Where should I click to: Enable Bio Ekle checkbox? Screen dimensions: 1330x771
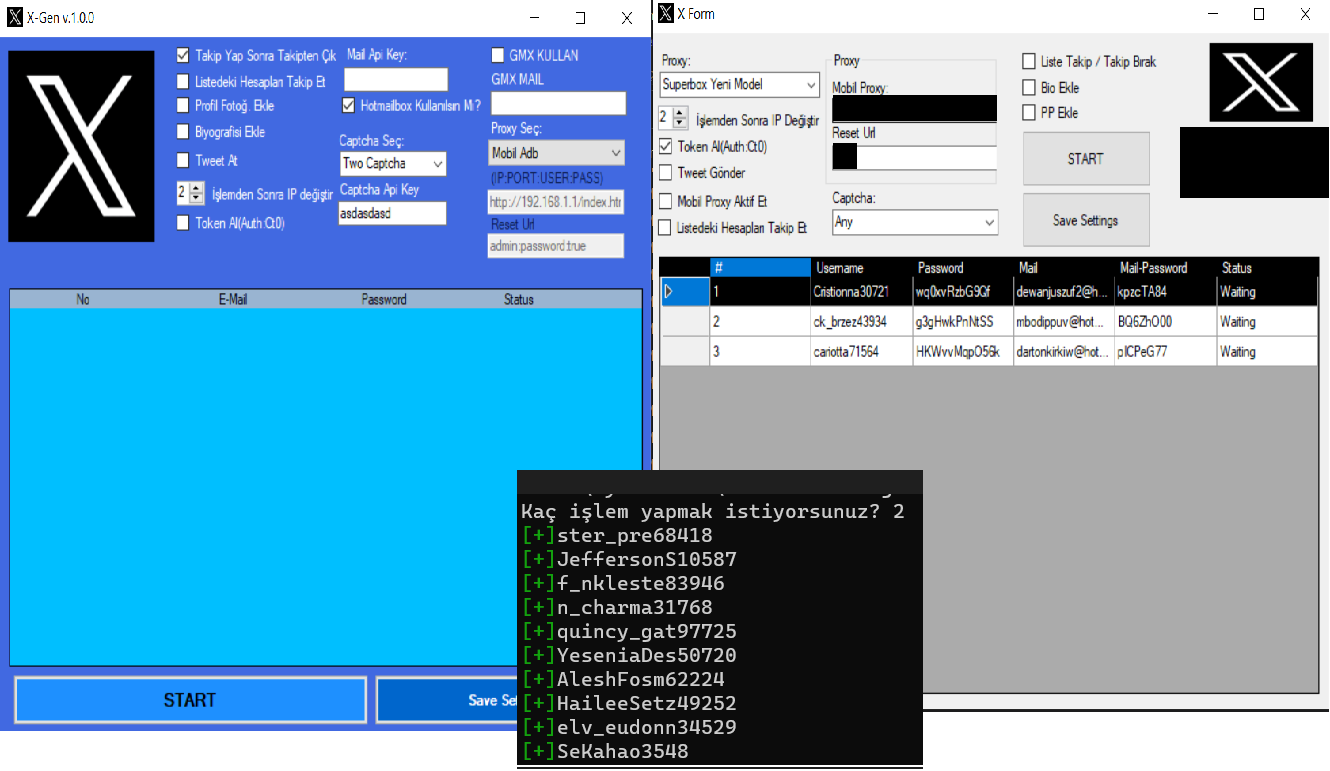pos(1029,88)
